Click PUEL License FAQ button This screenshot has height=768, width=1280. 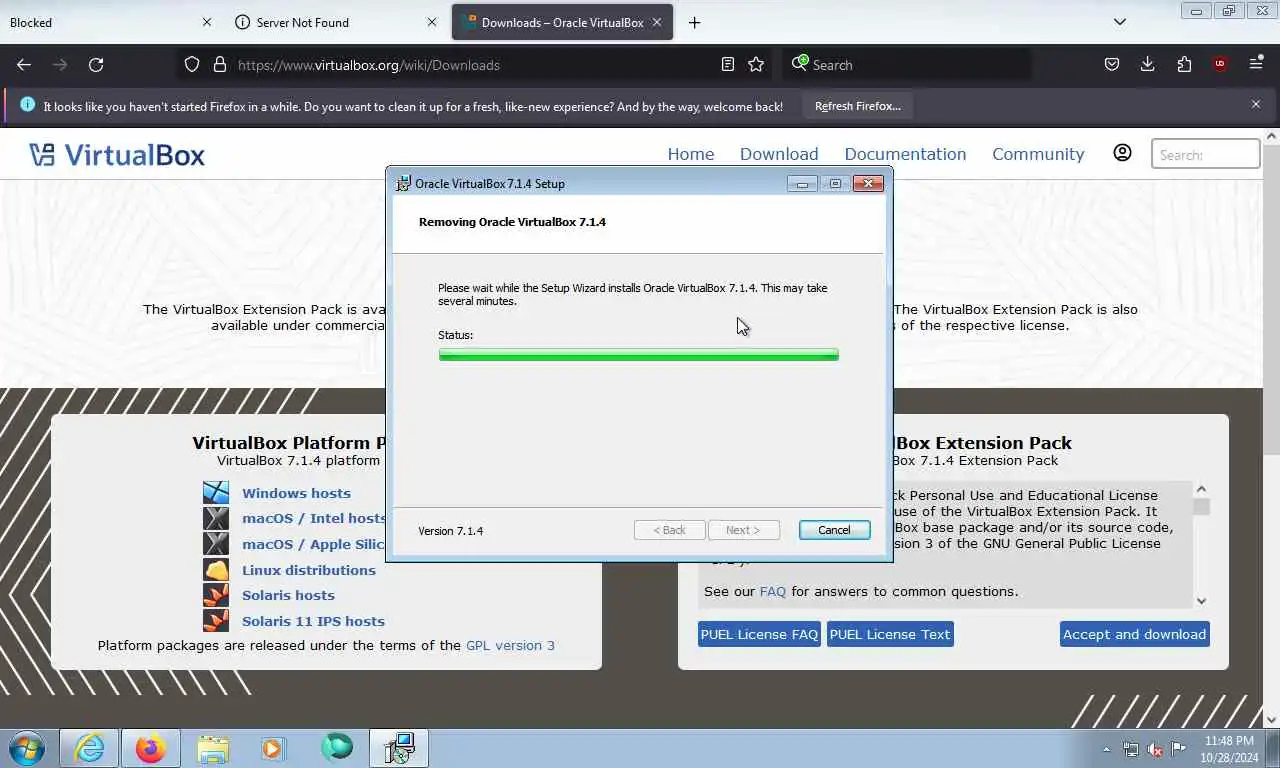pyautogui.click(x=759, y=634)
